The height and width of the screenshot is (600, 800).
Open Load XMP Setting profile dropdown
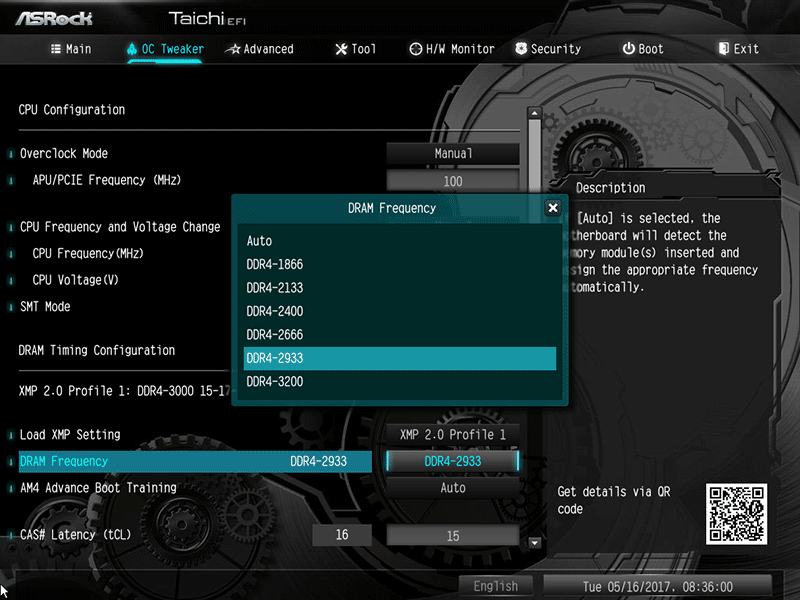click(x=453, y=435)
